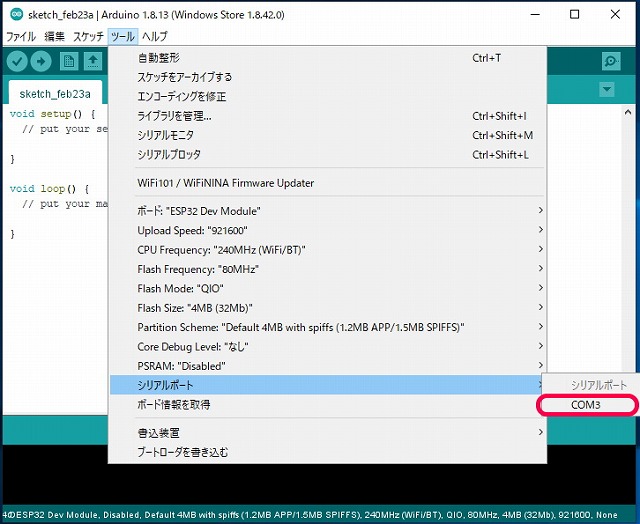Launch WiFi101 / WiFiNINA Firmware Updater

(327, 183)
